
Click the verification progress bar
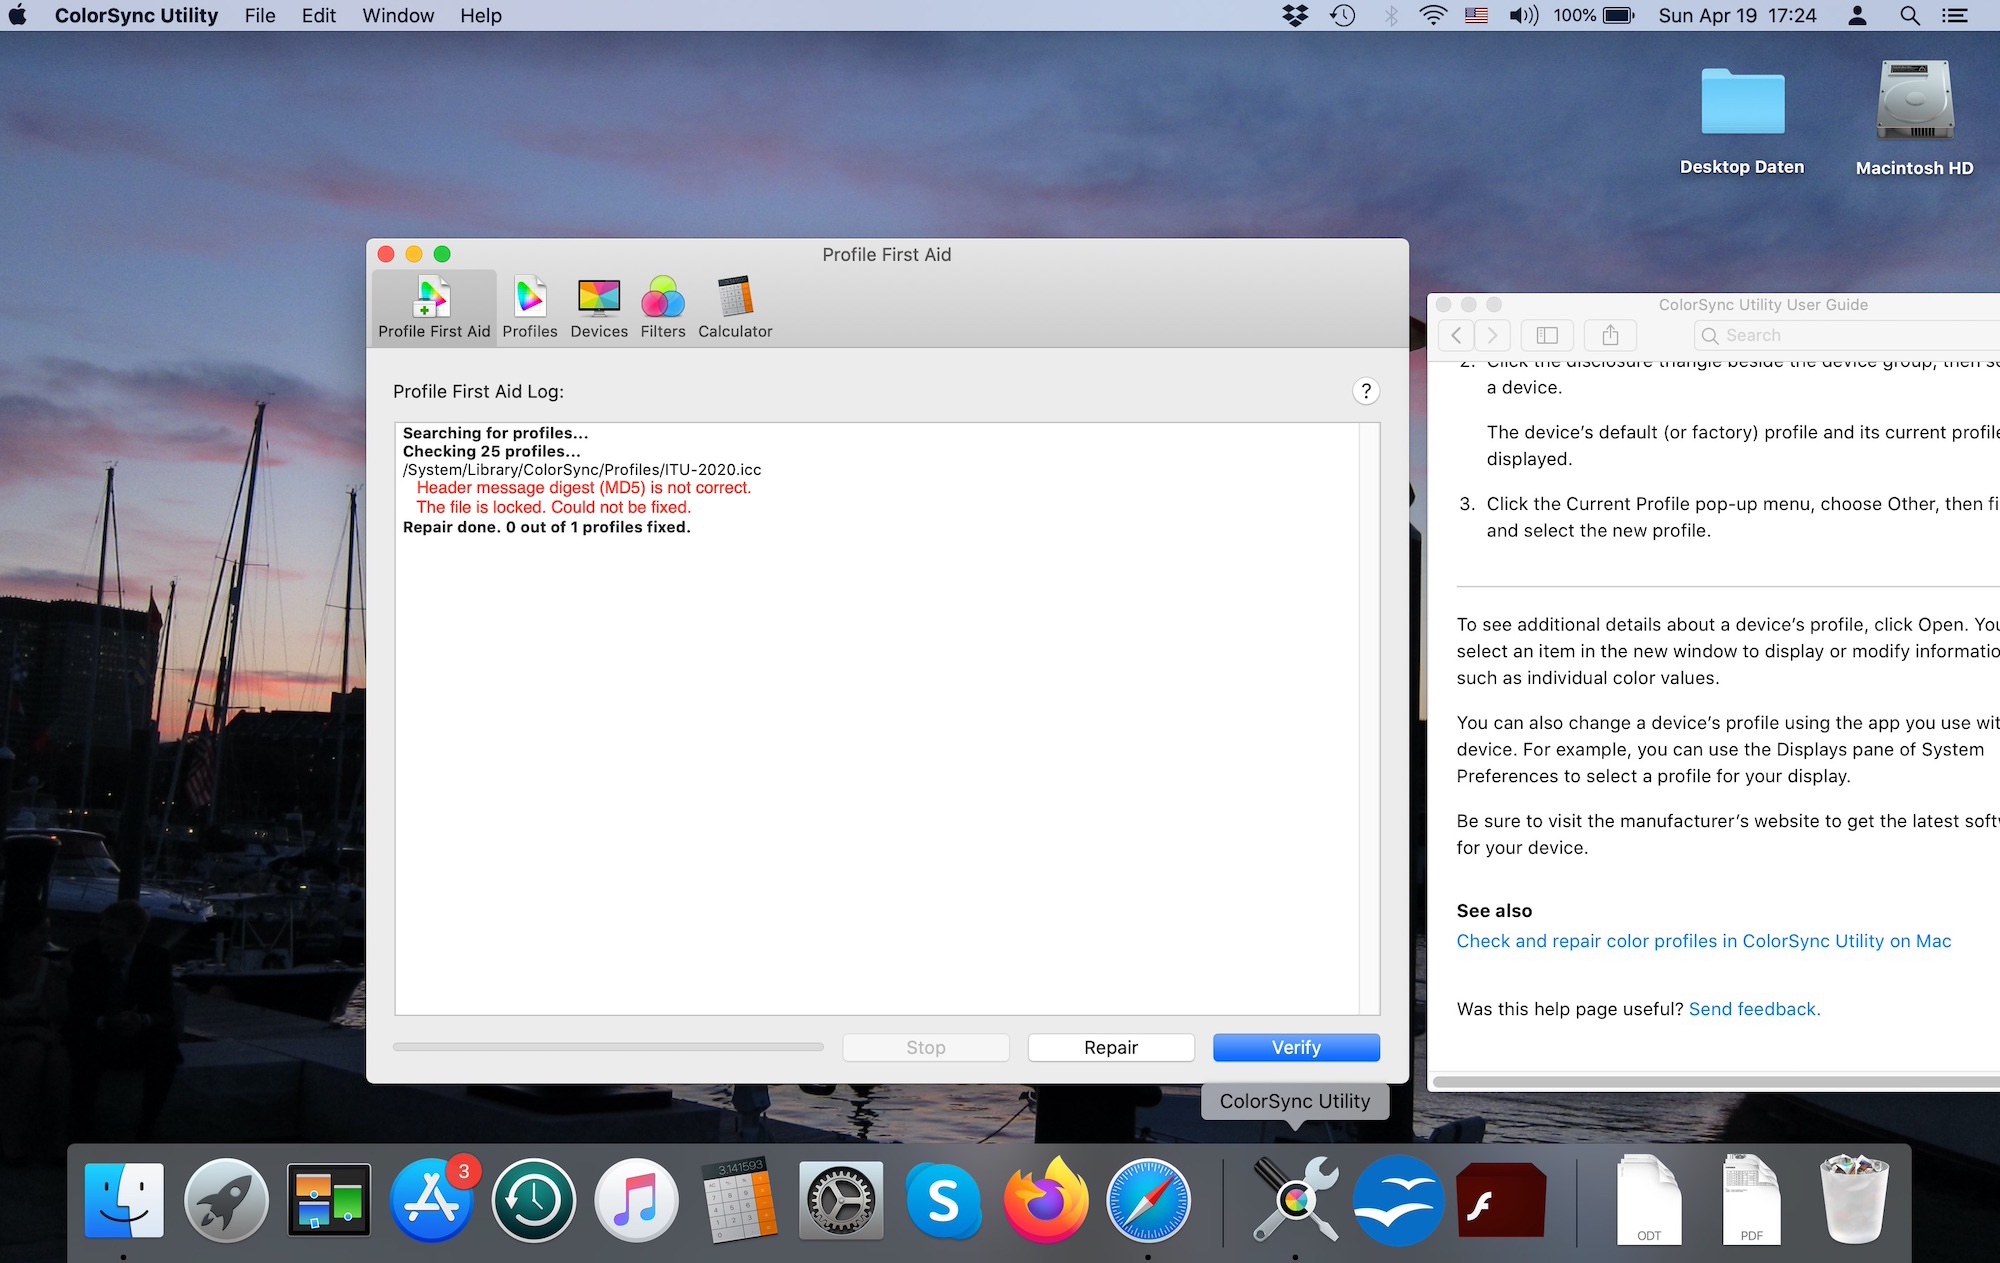[x=608, y=1047]
